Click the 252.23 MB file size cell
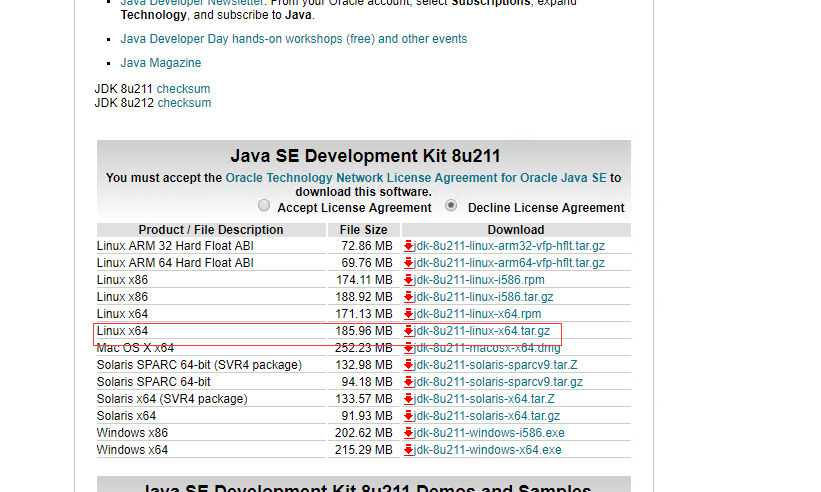 (363, 348)
